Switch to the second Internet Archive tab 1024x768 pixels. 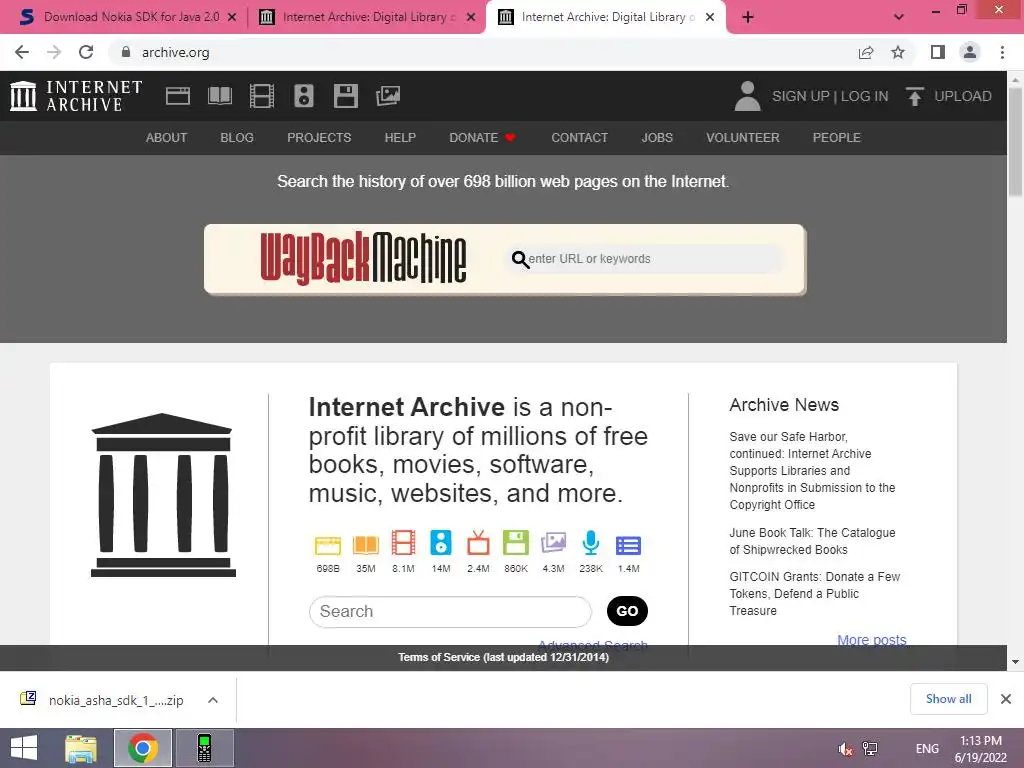pyautogui.click(x=366, y=17)
